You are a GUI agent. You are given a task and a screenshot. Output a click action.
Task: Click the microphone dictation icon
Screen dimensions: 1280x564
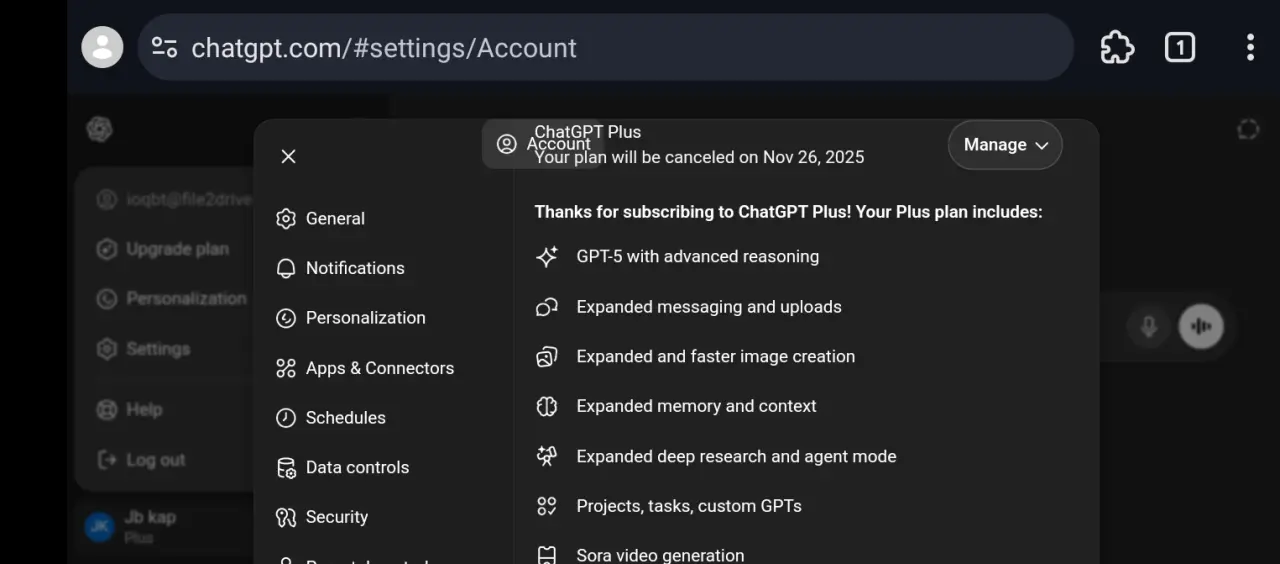coord(1149,327)
